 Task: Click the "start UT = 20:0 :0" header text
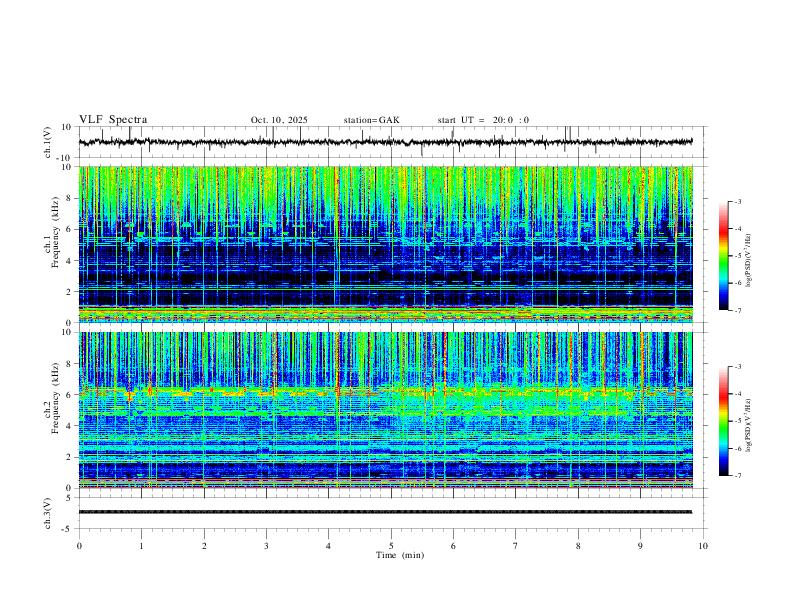coord(483,120)
